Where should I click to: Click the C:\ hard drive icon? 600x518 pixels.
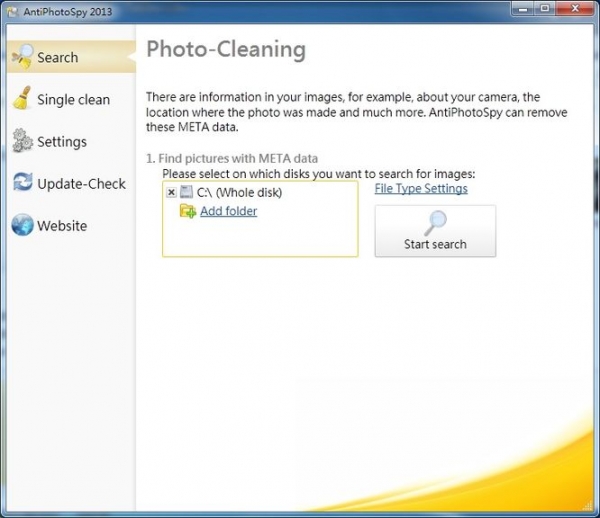click(x=186, y=192)
